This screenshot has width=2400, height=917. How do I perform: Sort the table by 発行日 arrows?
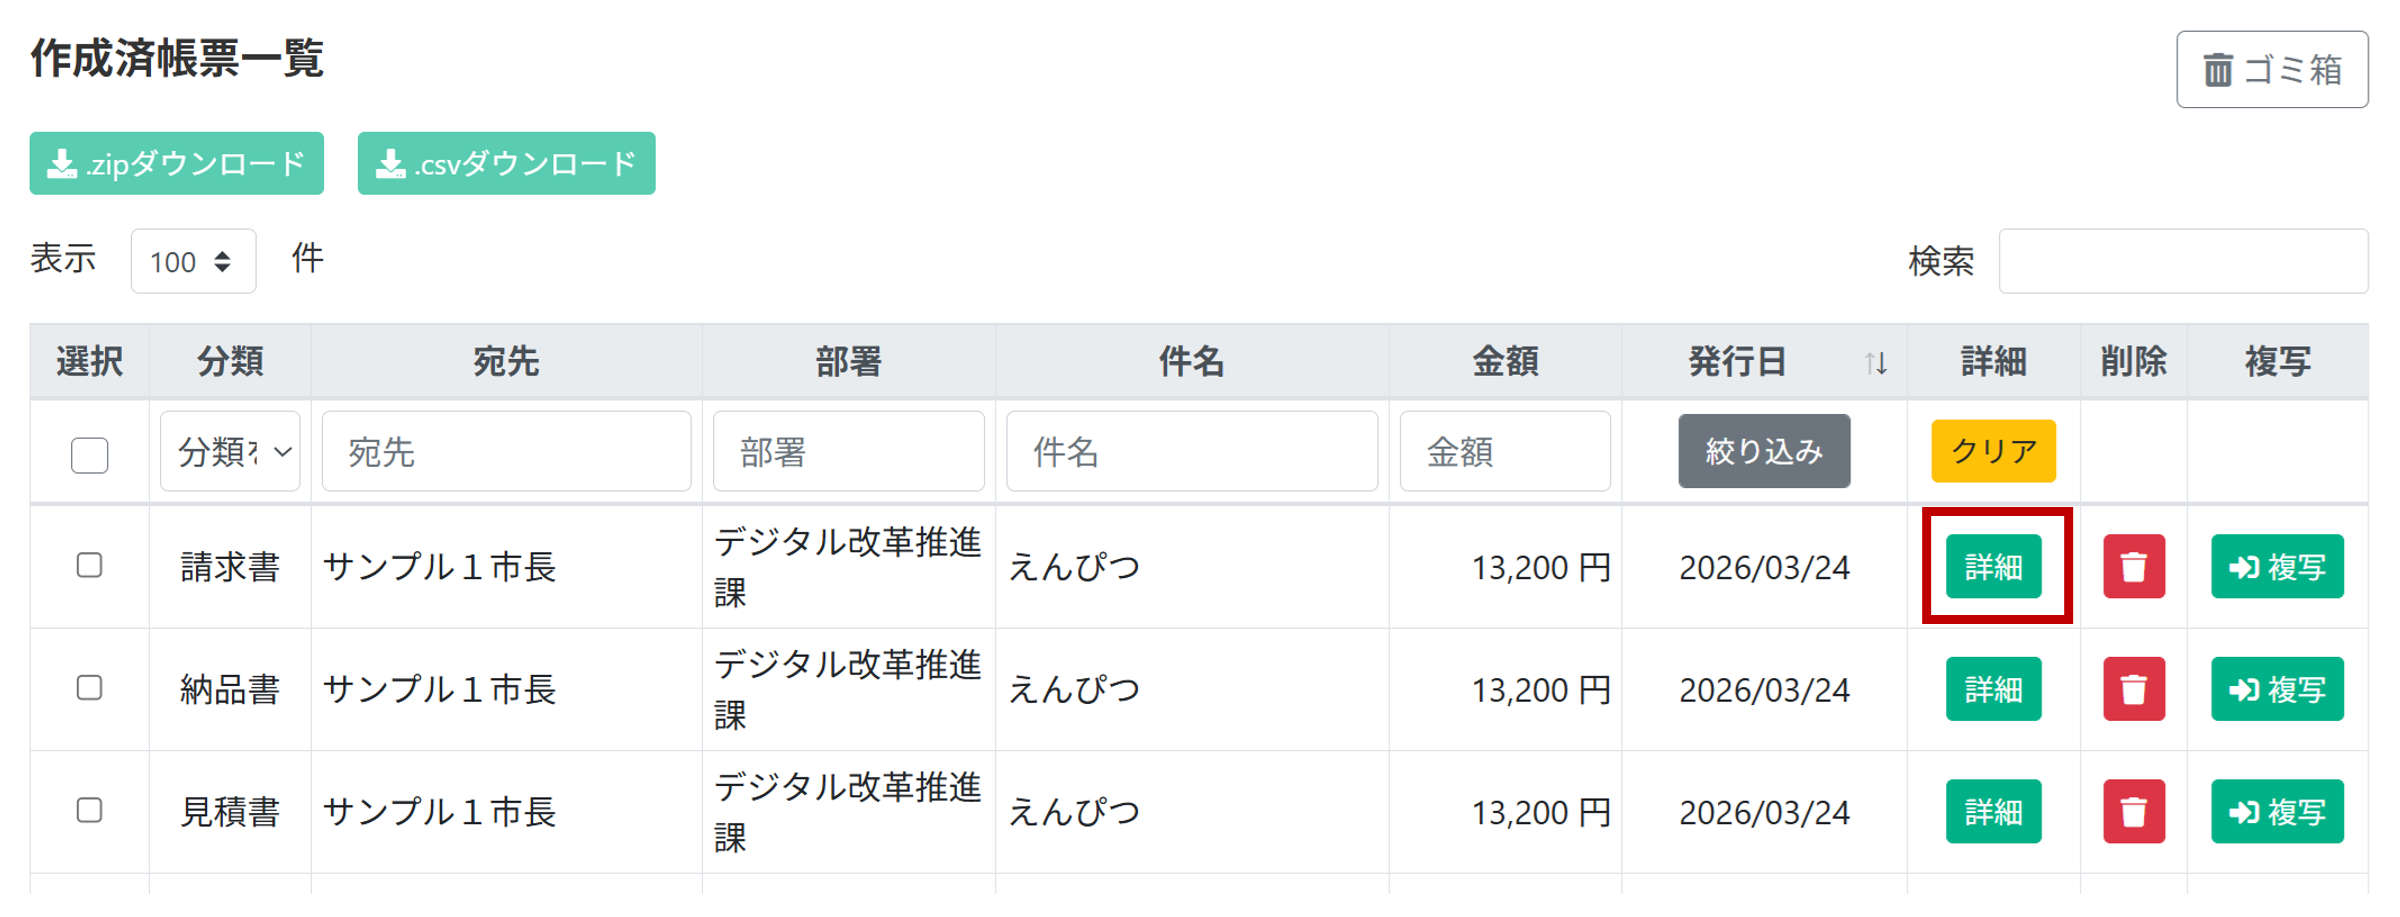point(1875,362)
